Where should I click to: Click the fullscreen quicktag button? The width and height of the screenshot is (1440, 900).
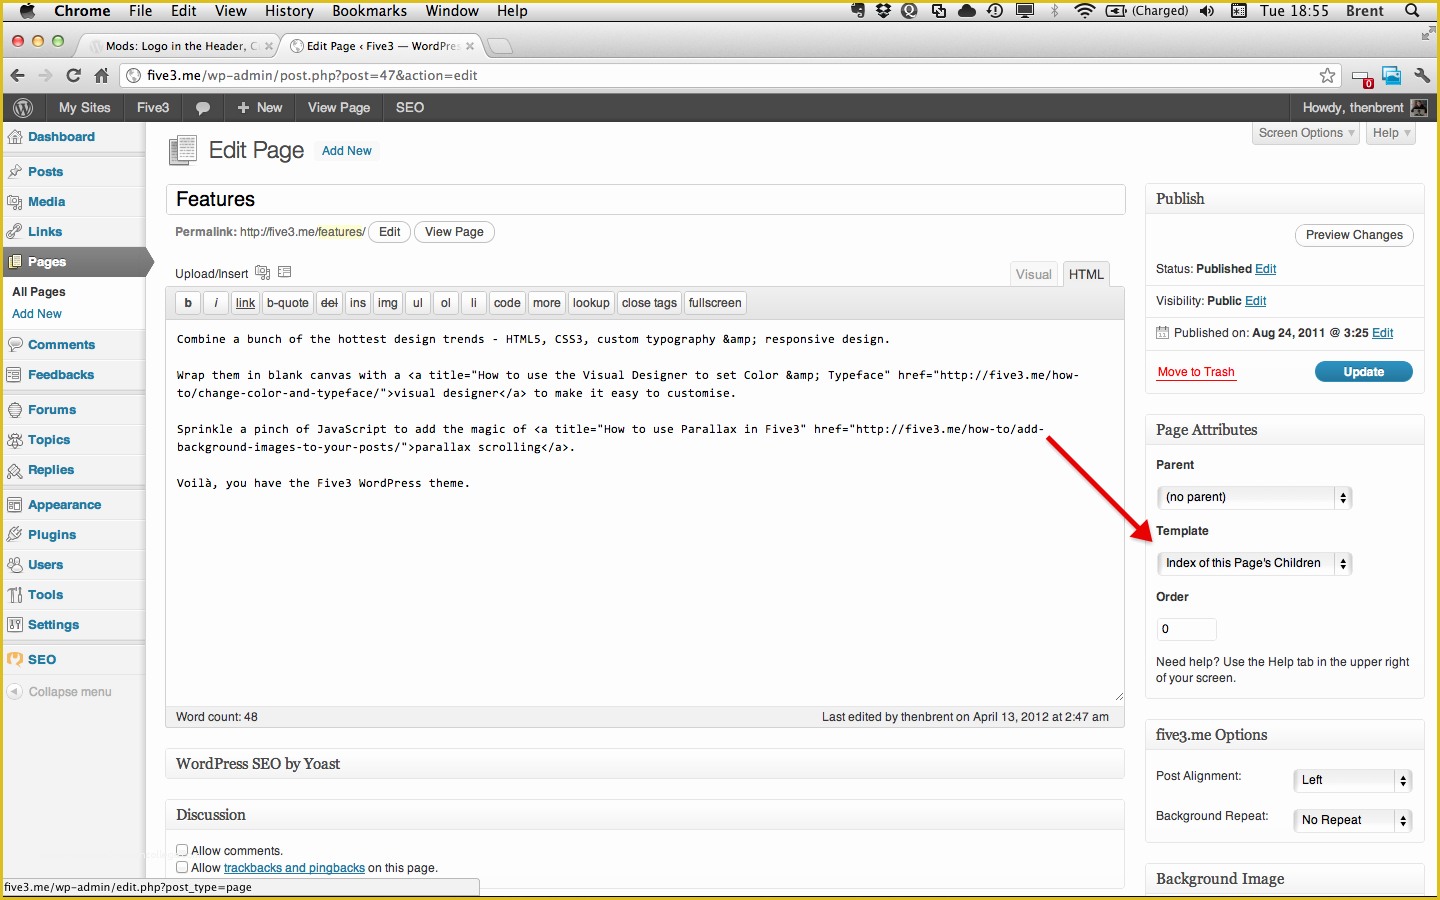715,303
